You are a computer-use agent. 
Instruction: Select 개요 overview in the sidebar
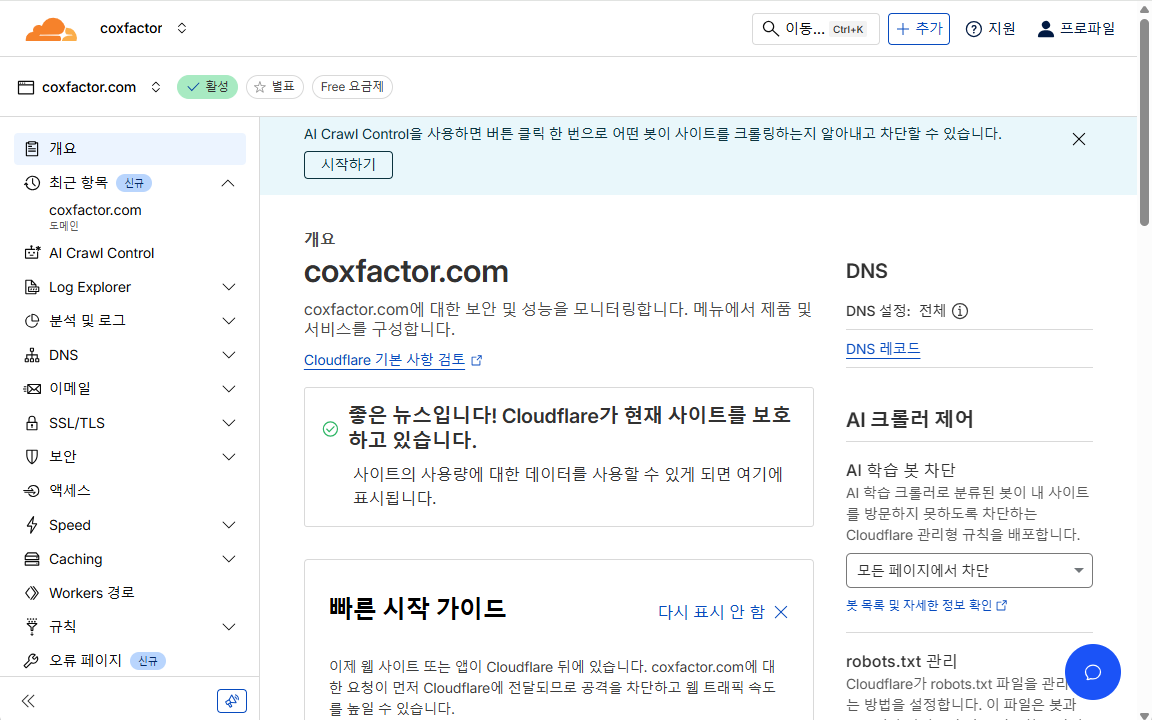click(x=130, y=148)
